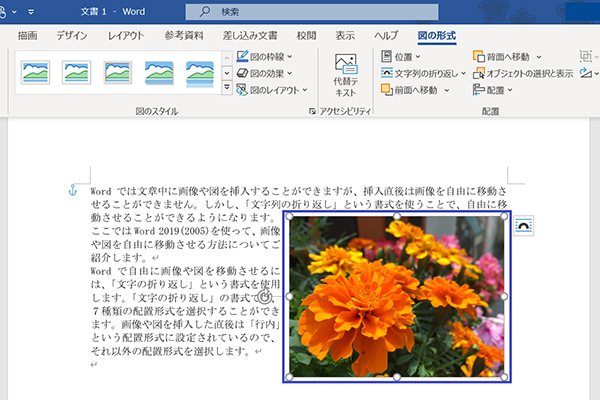The height and width of the screenshot is (400, 600).
Task: Click the 位置 icon
Action: [386, 56]
